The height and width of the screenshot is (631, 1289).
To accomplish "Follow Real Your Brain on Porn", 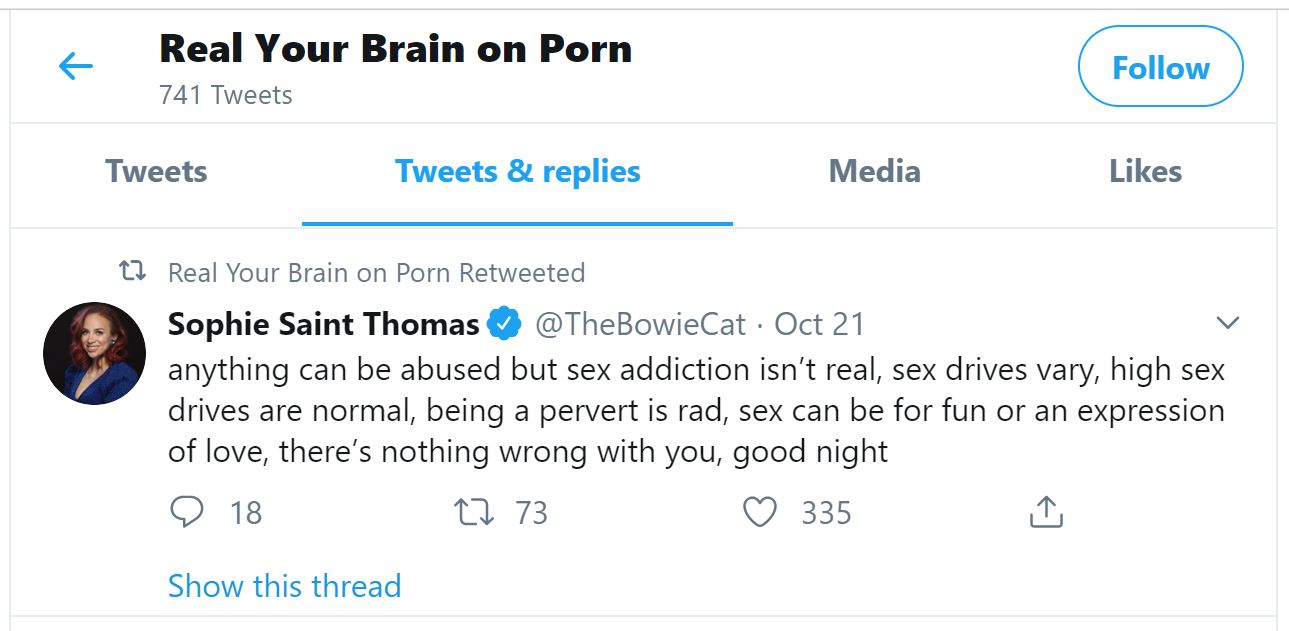I will (1160, 67).
